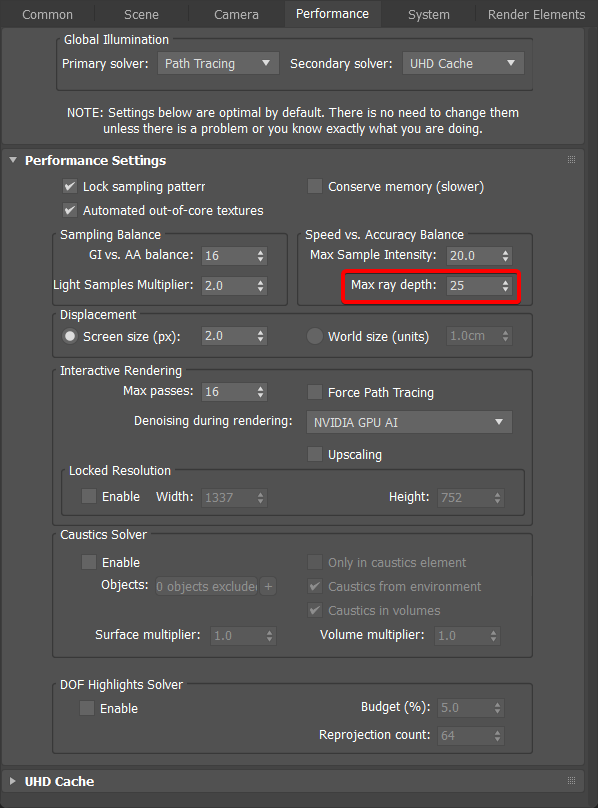This screenshot has width=598, height=808.
Task: Click the Max passes value field
Action: click(228, 392)
